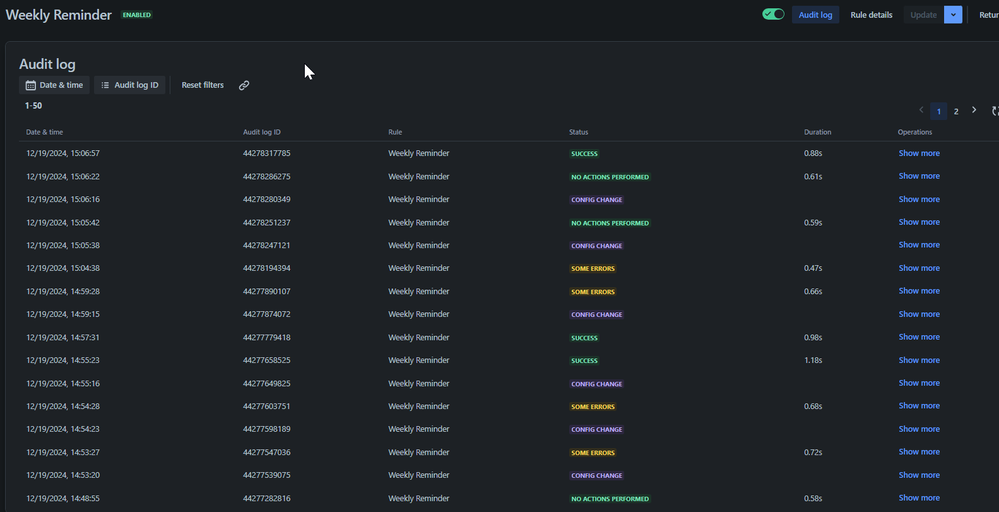Click the Update button
The image size is (999, 512).
(x=923, y=15)
